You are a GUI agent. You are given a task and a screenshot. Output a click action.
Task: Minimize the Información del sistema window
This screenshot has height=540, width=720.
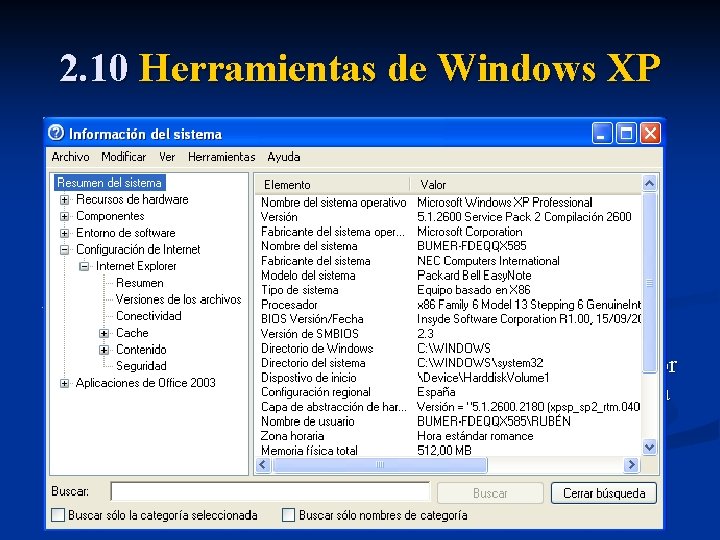pos(602,134)
